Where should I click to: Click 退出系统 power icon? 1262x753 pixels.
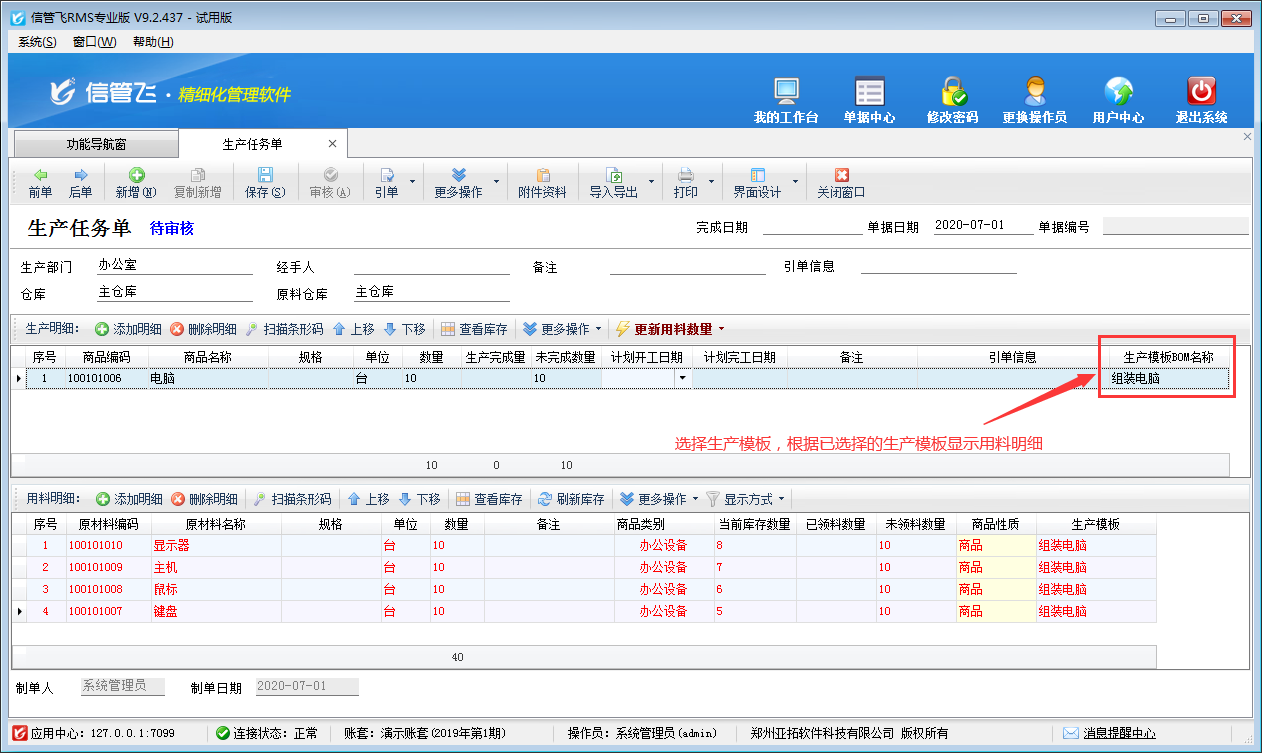(x=1201, y=92)
